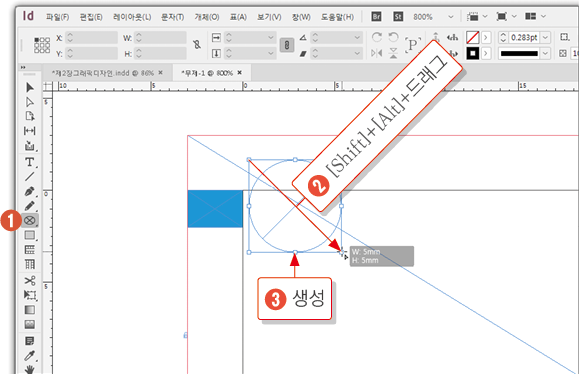Select the Content Collector tool
Viewport: 579px width, 374px height.
(x=30, y=146)
